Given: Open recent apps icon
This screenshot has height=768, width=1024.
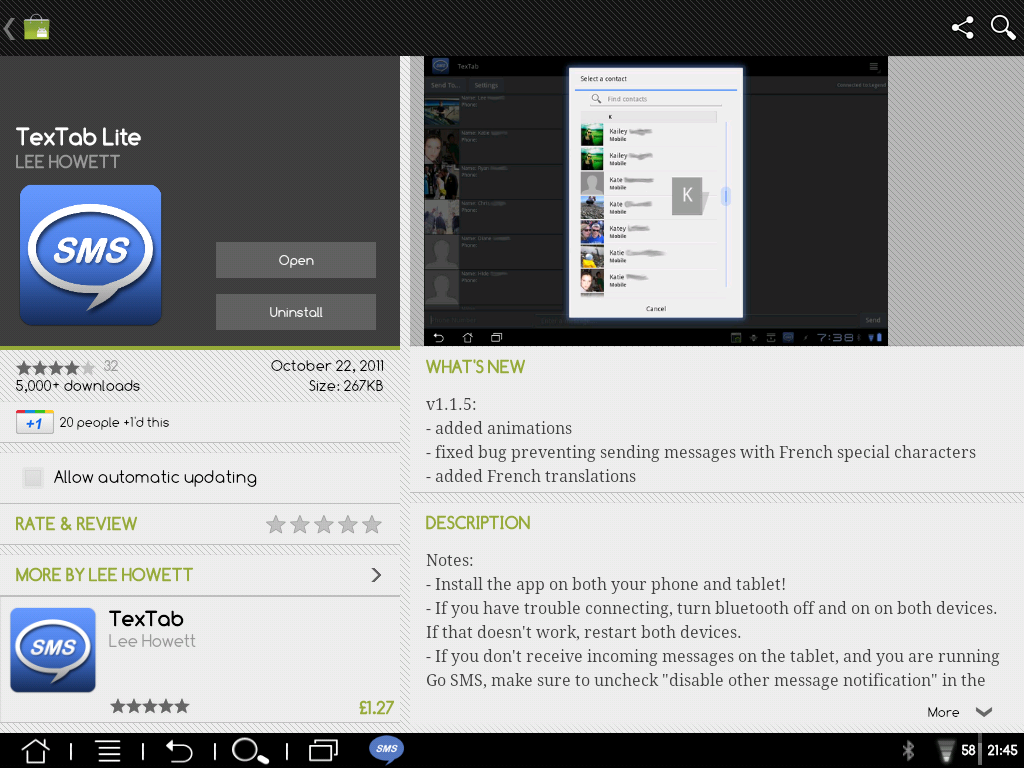Looking at the screenshot, I should coord(323,751).
